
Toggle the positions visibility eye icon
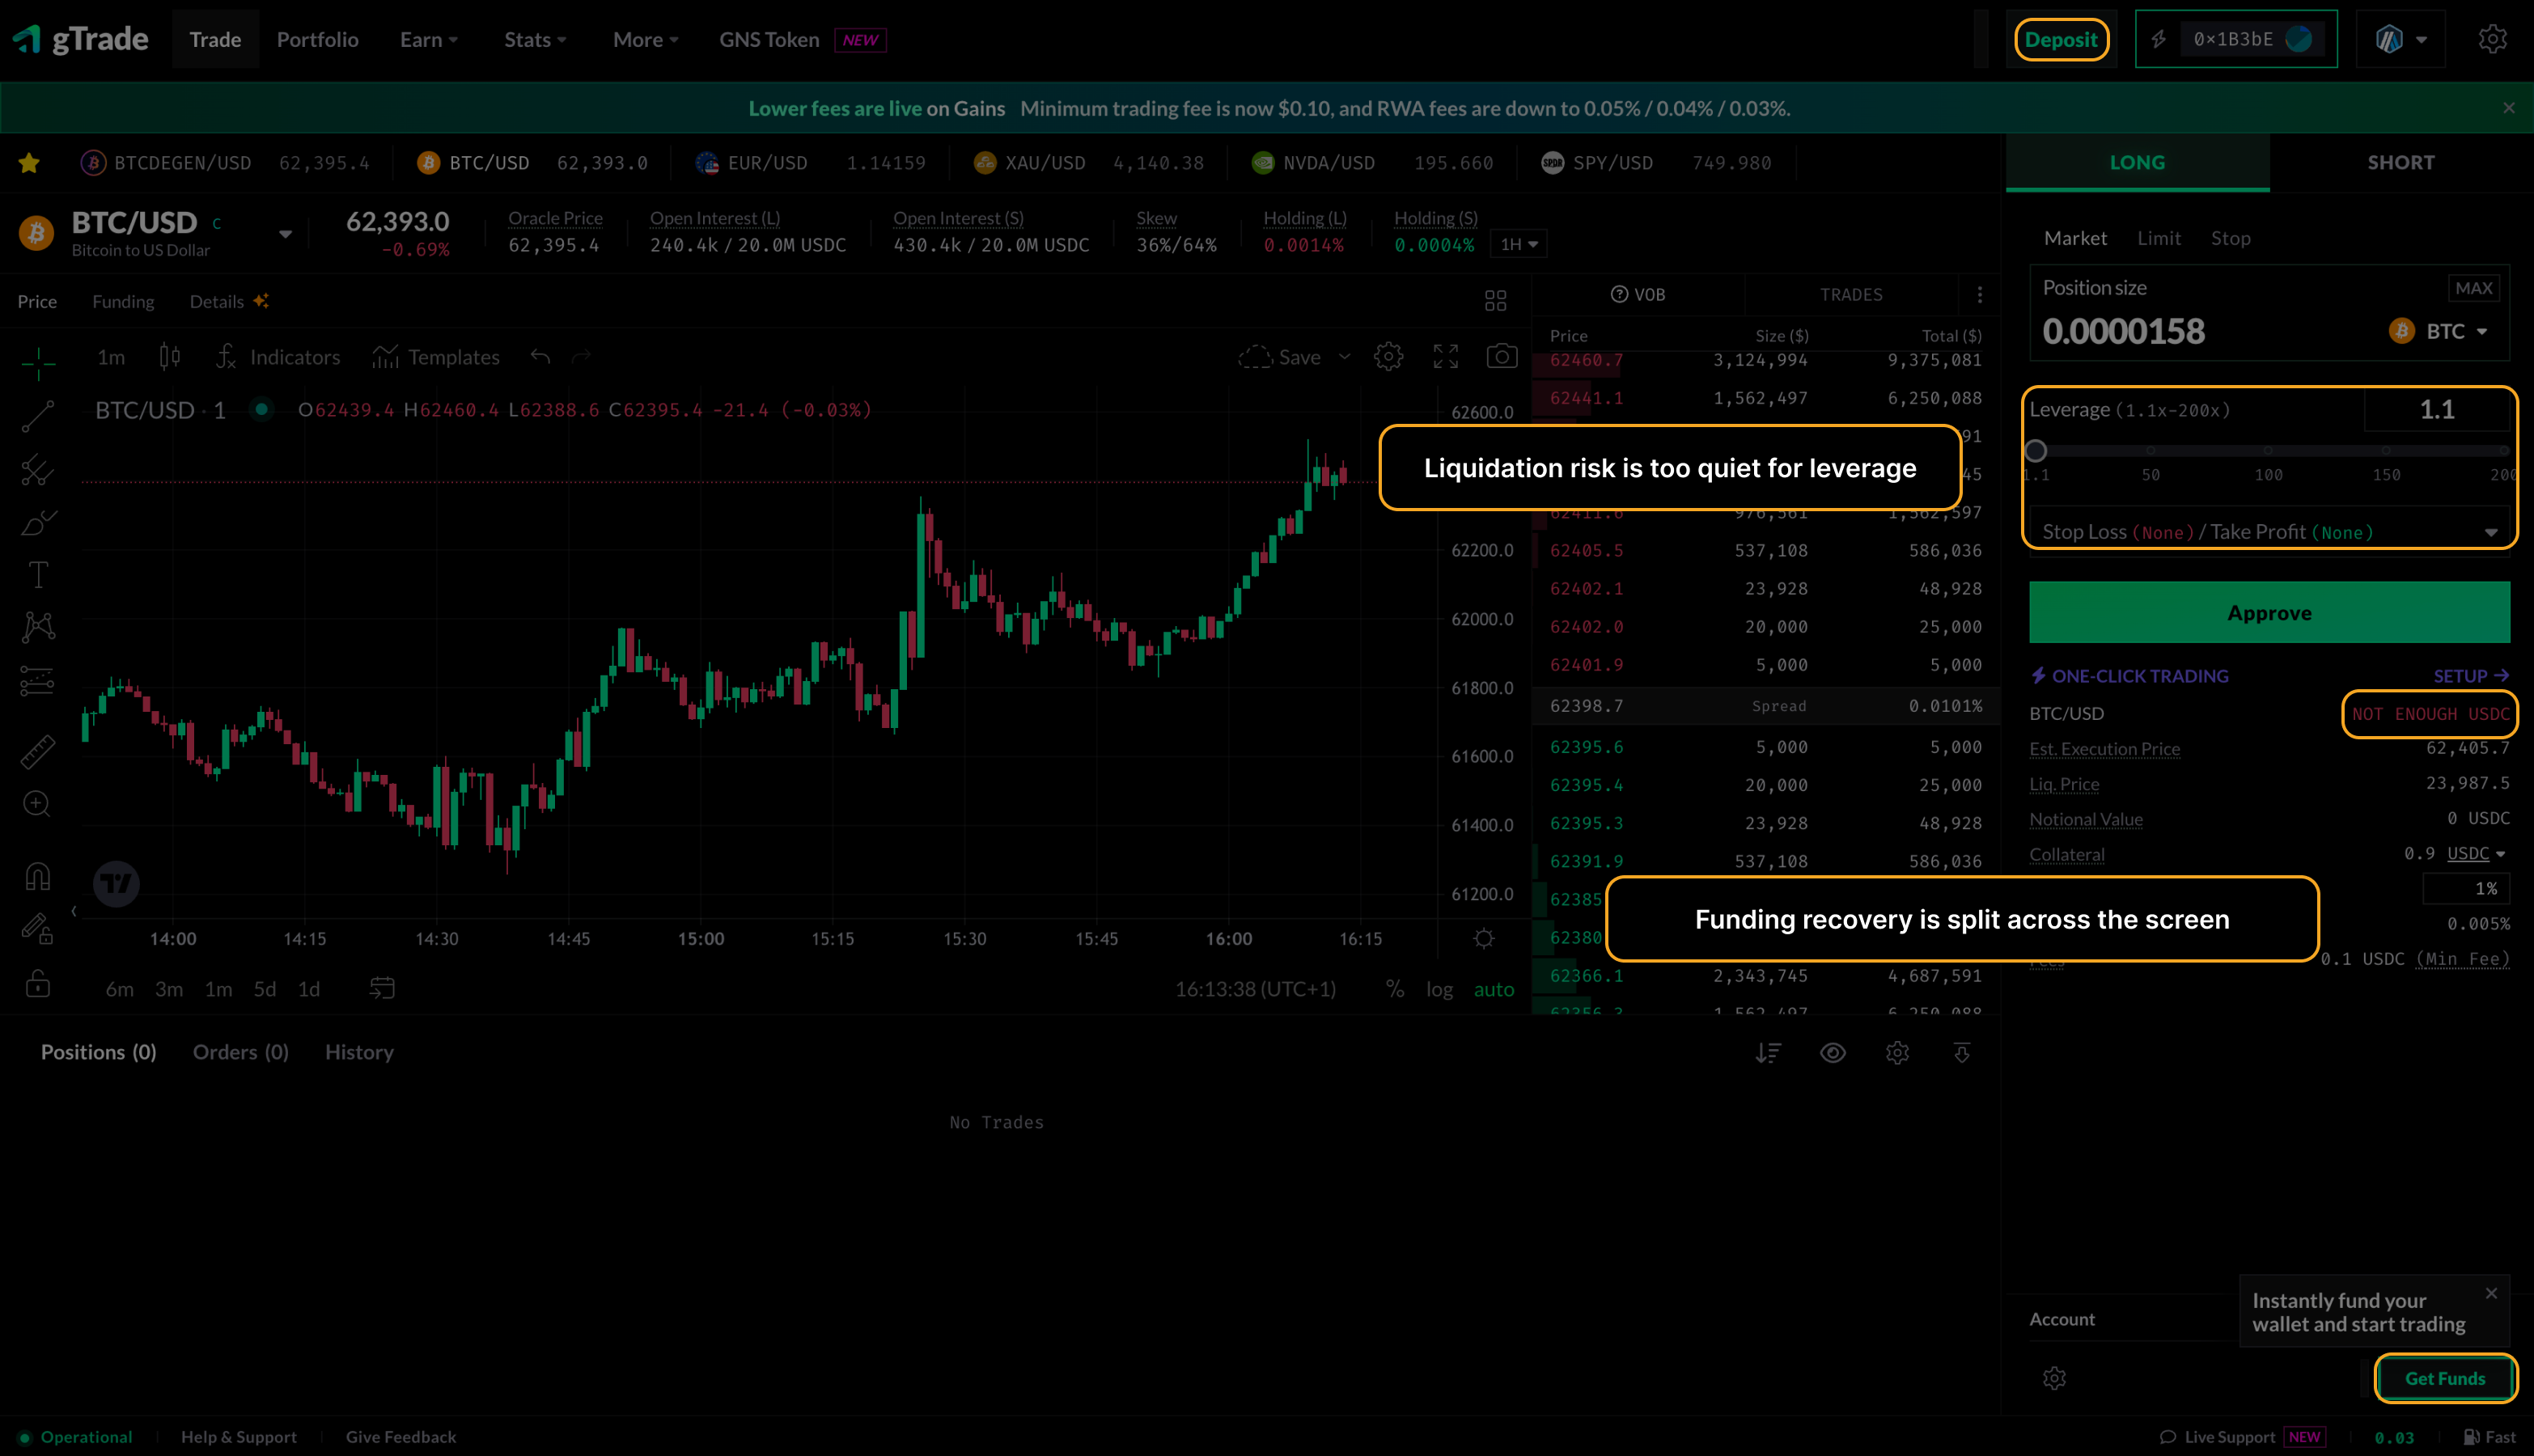(1832, 1052)
